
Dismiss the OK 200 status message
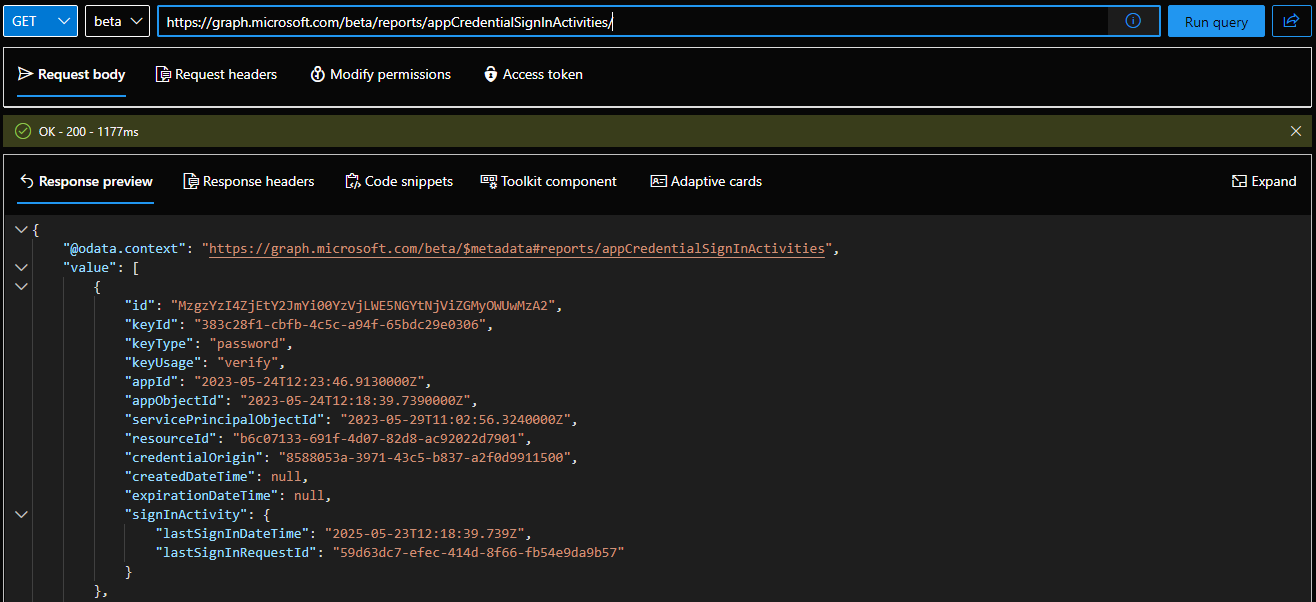[1296, 131]
